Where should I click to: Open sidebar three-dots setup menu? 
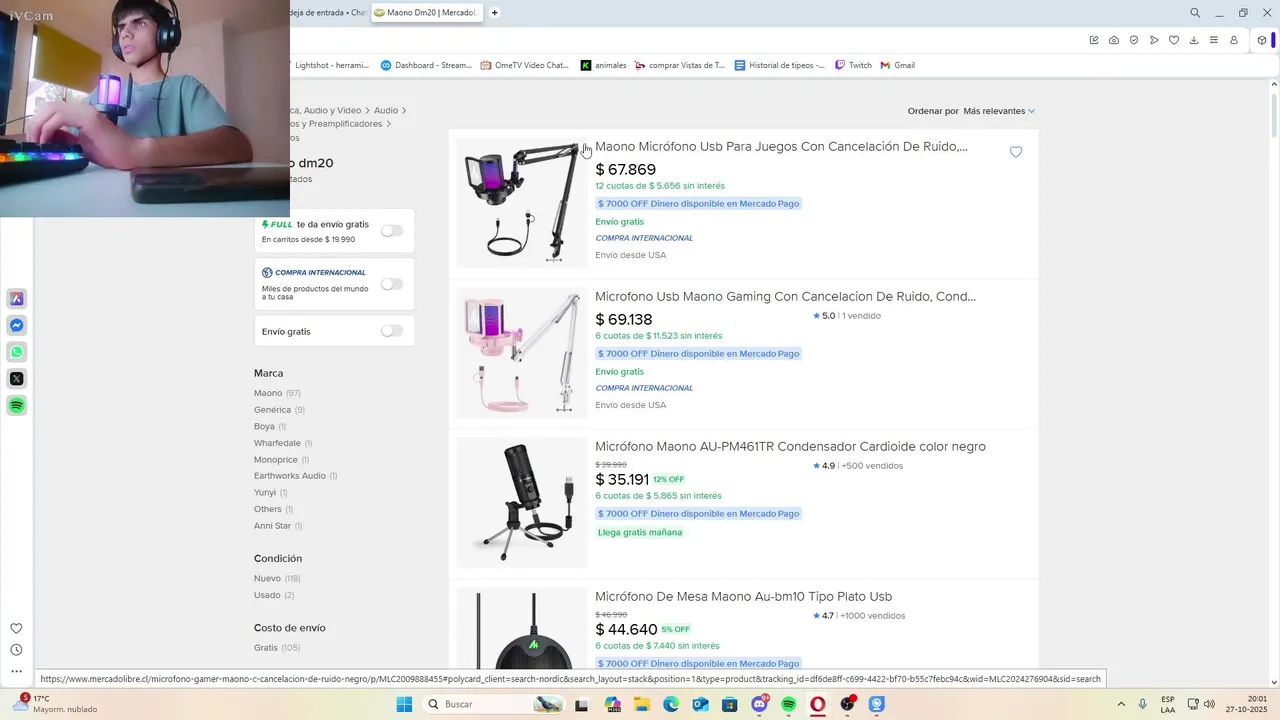pyautogui.click(x=16, y=671)
